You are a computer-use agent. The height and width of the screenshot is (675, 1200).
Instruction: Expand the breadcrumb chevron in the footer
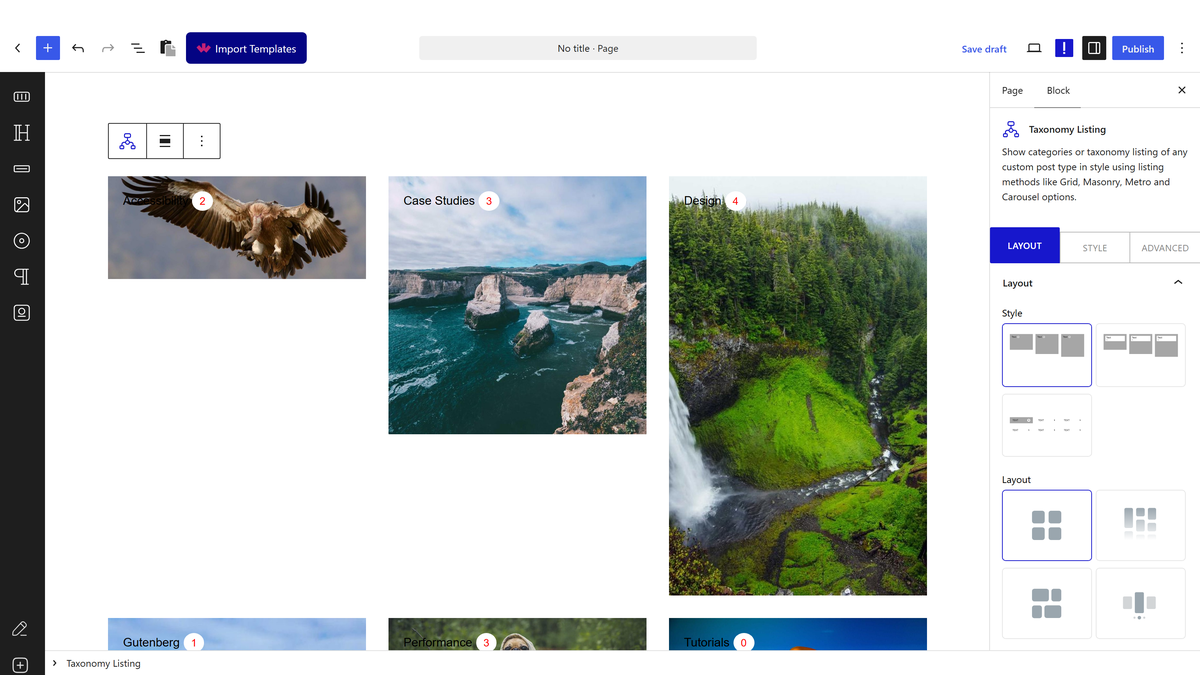[54, 663]
